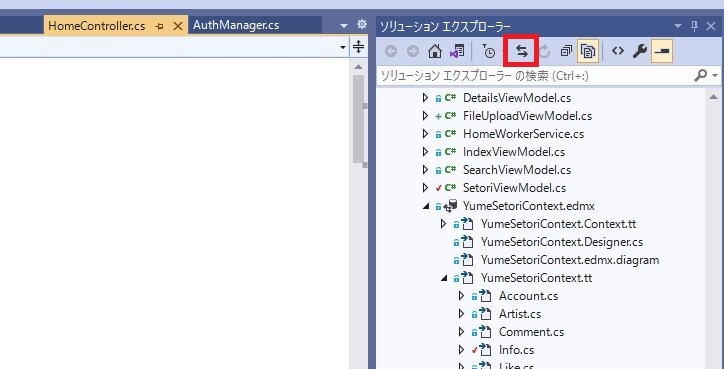724x369 pixels.
Task: Click the Solution Explorer scrollbar up arrow
Action: point(713,97)
